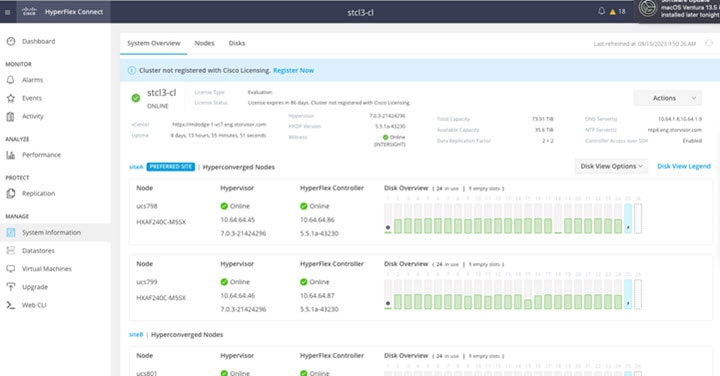Click the Alarms bell icon in sidebar
720x376 pixels.
[x=11, y=80]
